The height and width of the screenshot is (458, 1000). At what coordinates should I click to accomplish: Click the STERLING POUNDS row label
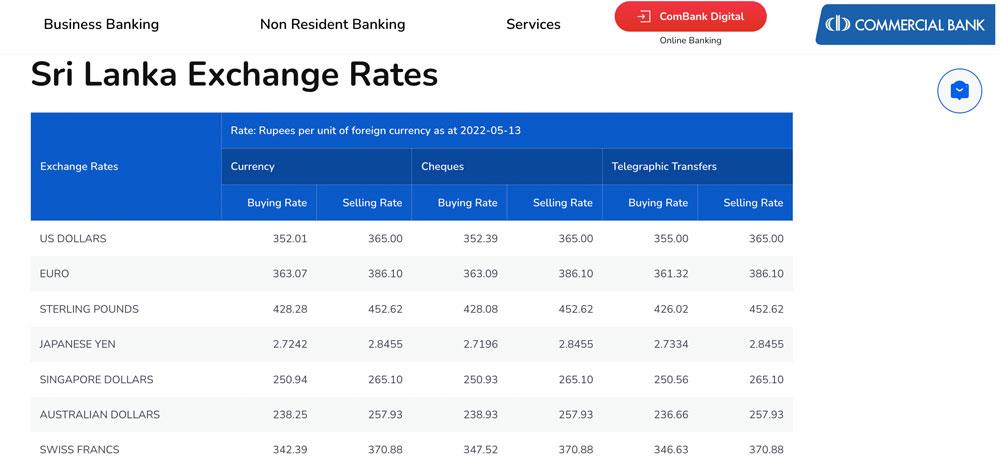89,309
